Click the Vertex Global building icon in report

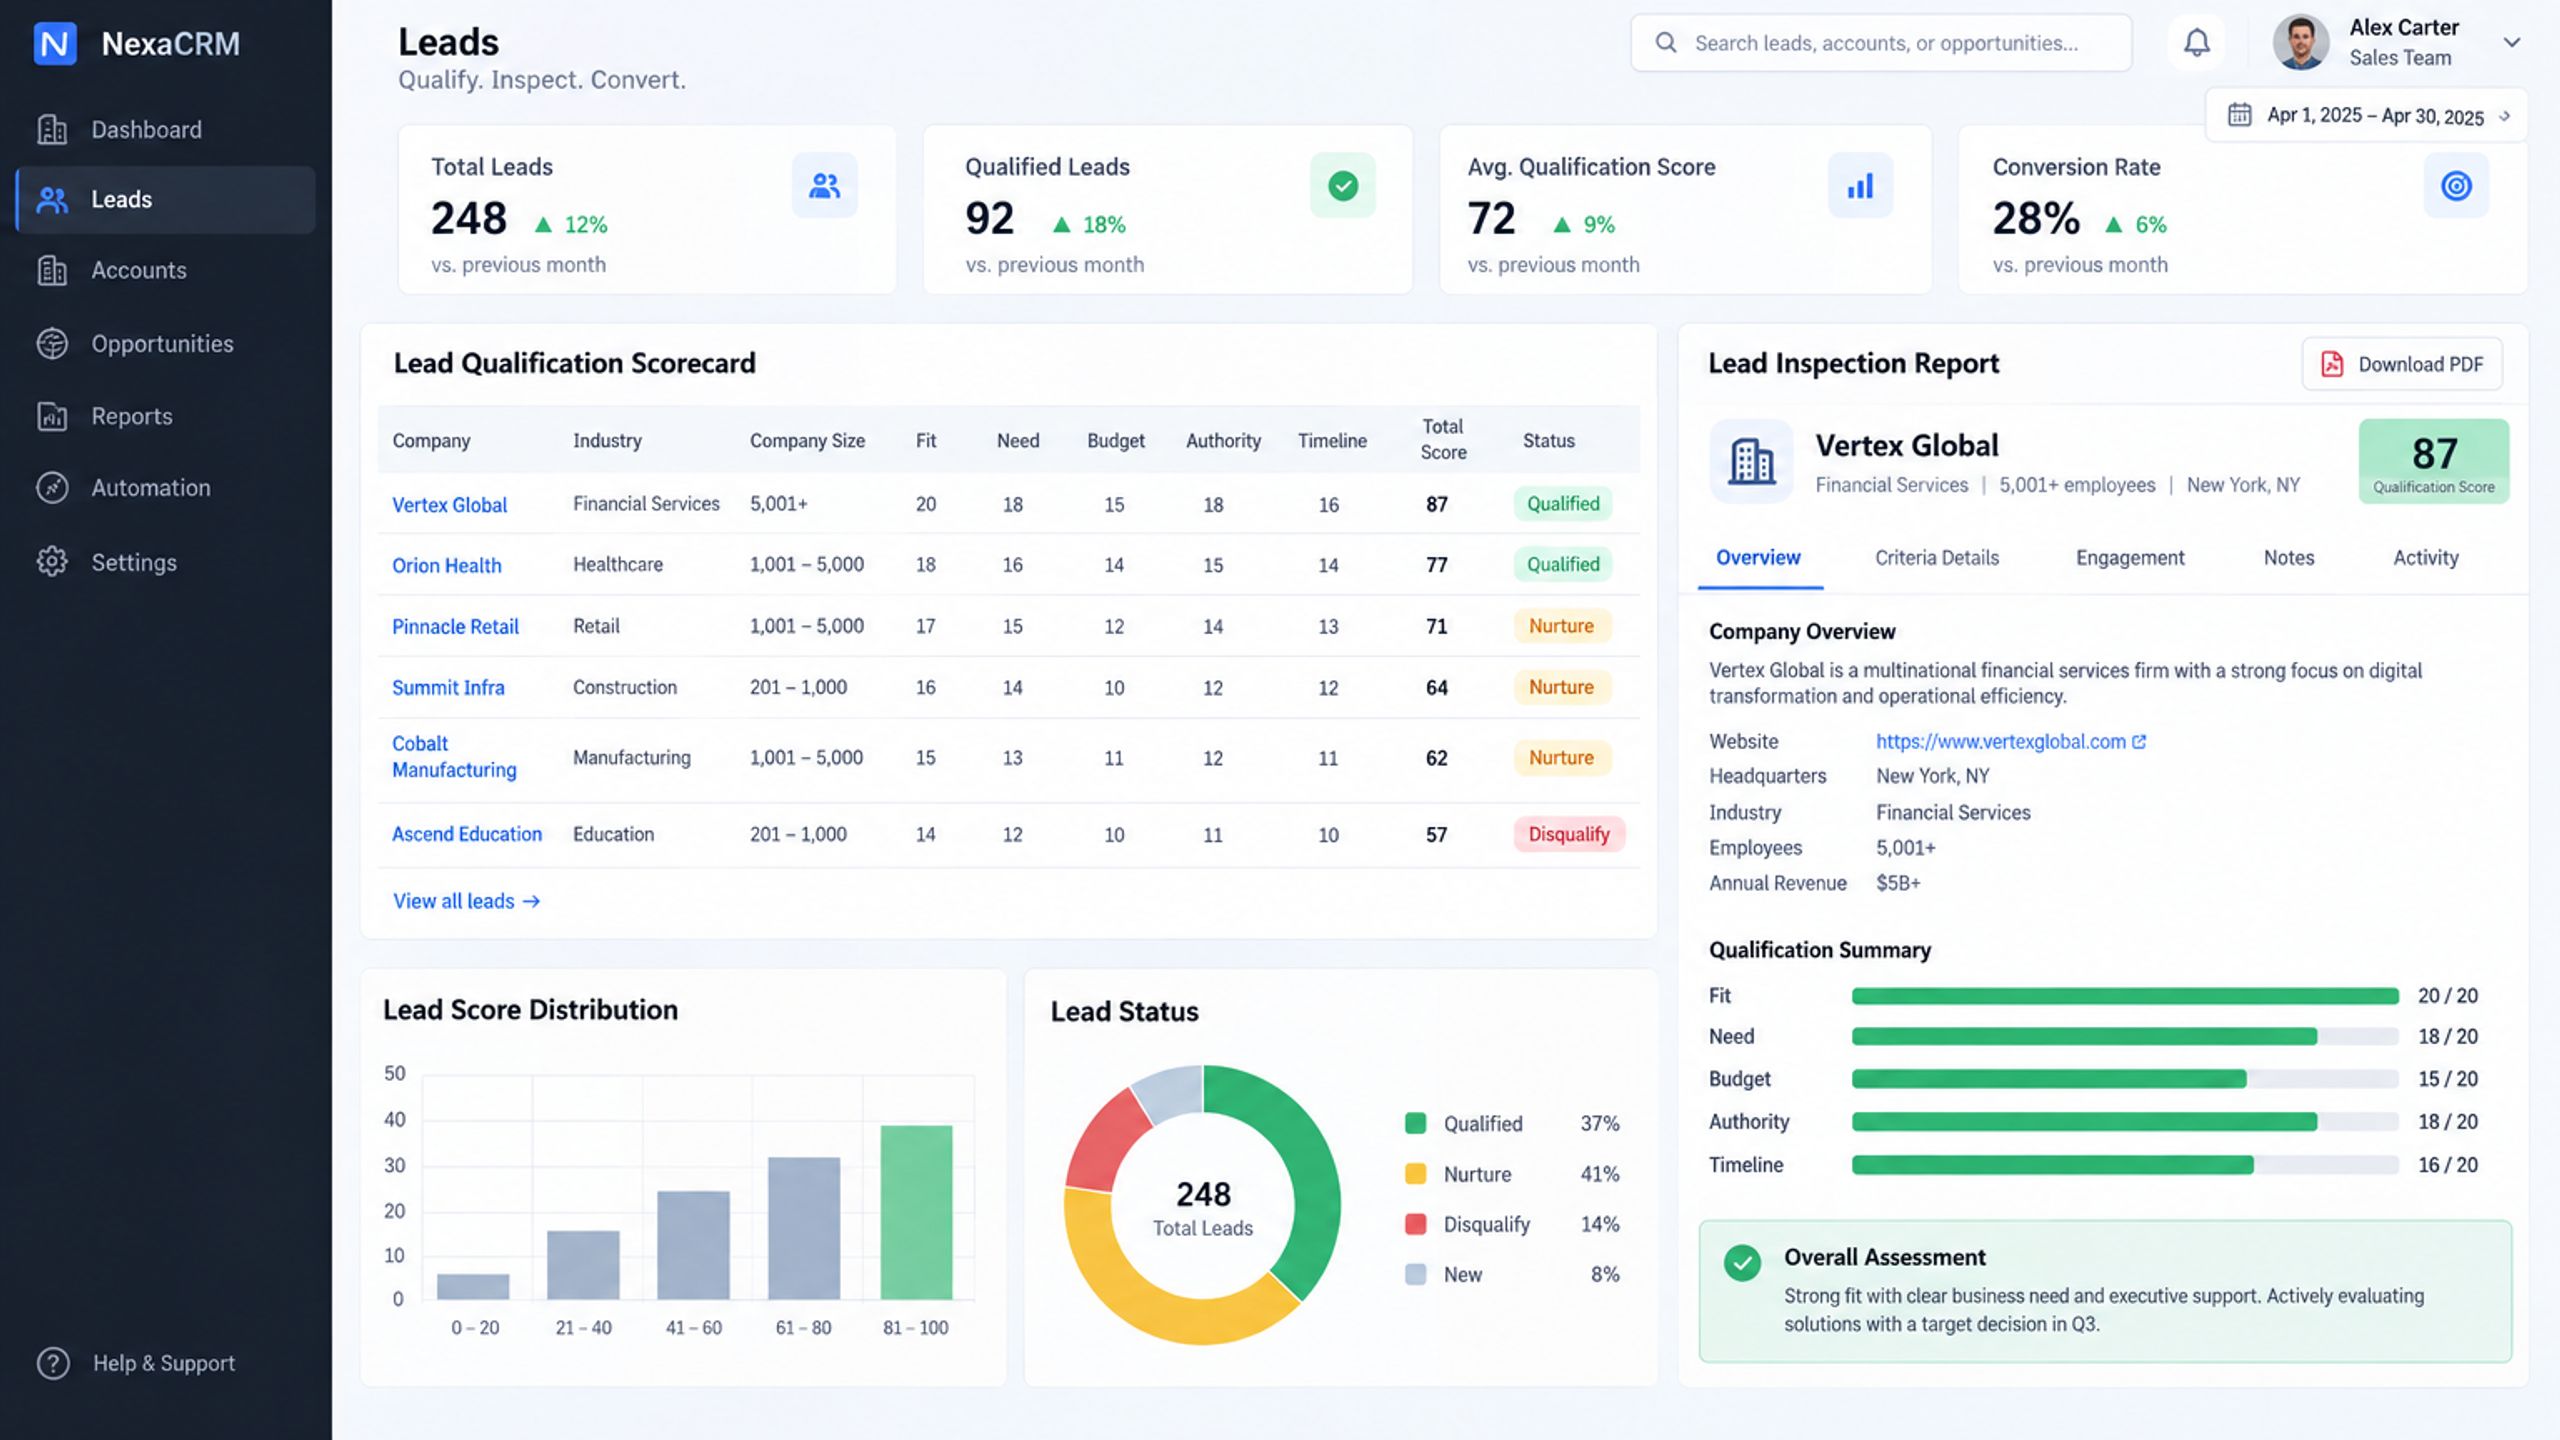1751,461
